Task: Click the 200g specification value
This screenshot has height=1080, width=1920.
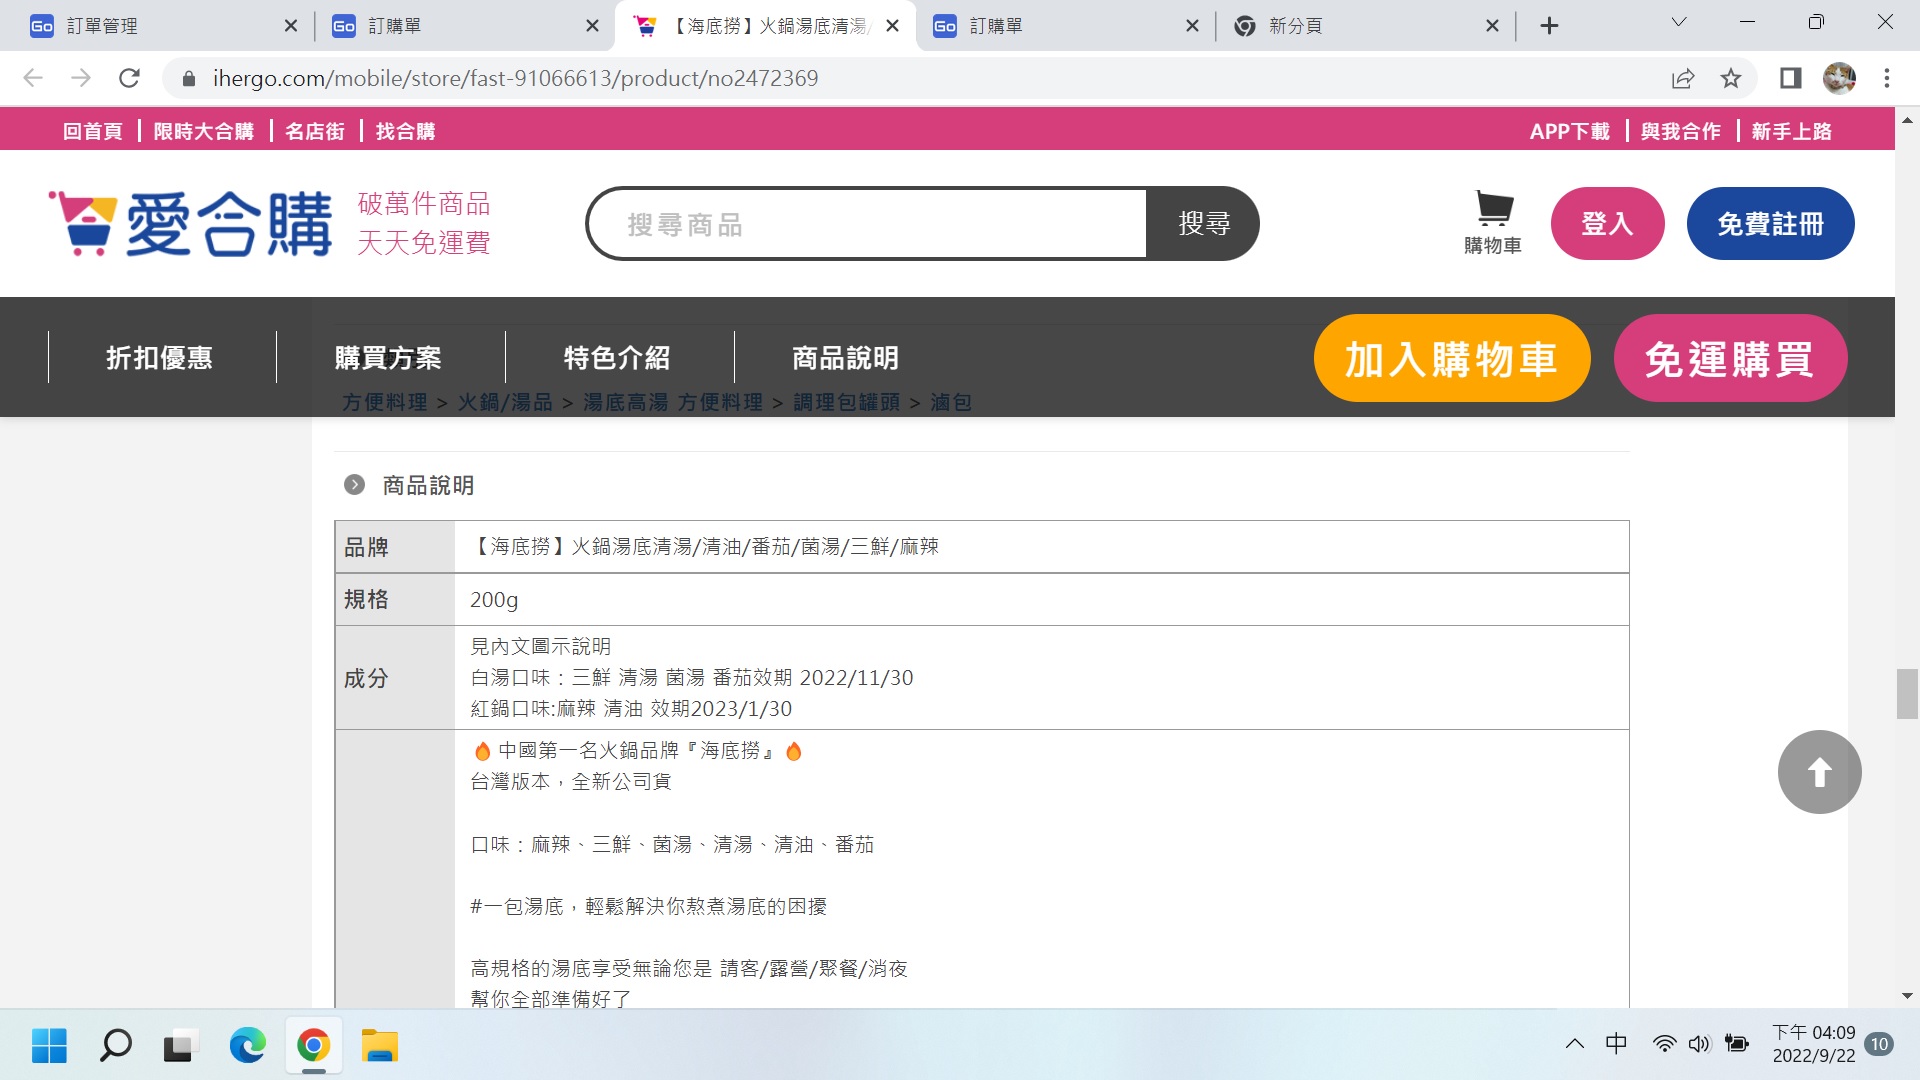Action: click(494, 600)
